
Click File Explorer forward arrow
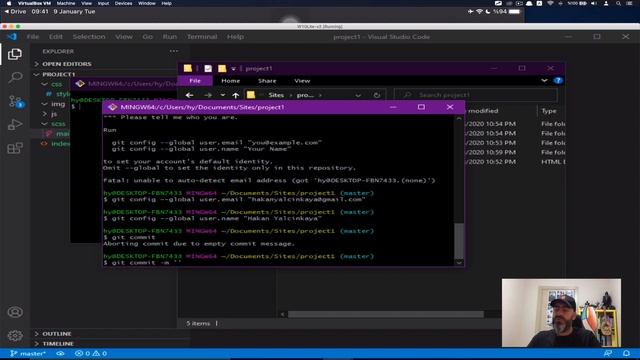208,95
